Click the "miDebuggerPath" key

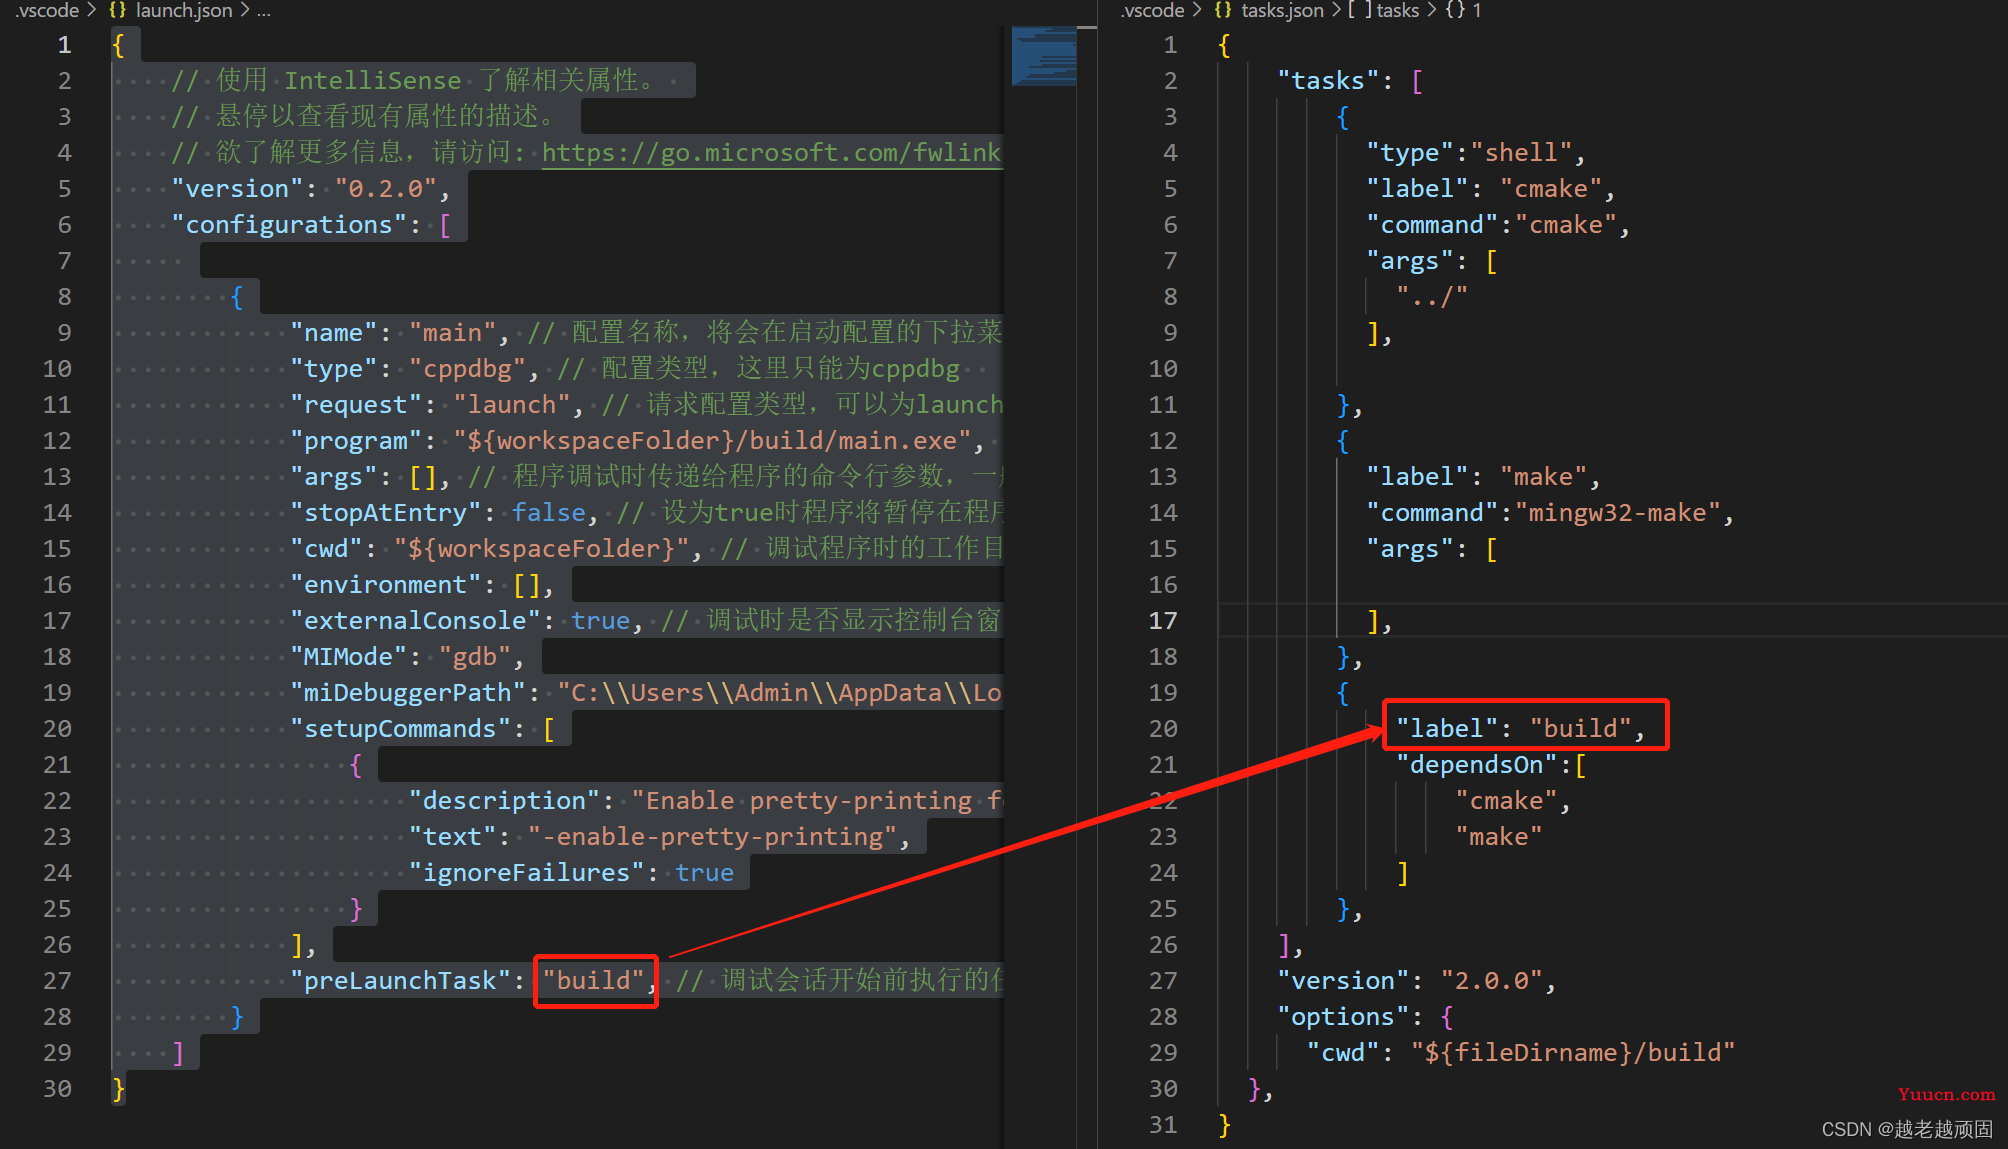click(407, 692)
